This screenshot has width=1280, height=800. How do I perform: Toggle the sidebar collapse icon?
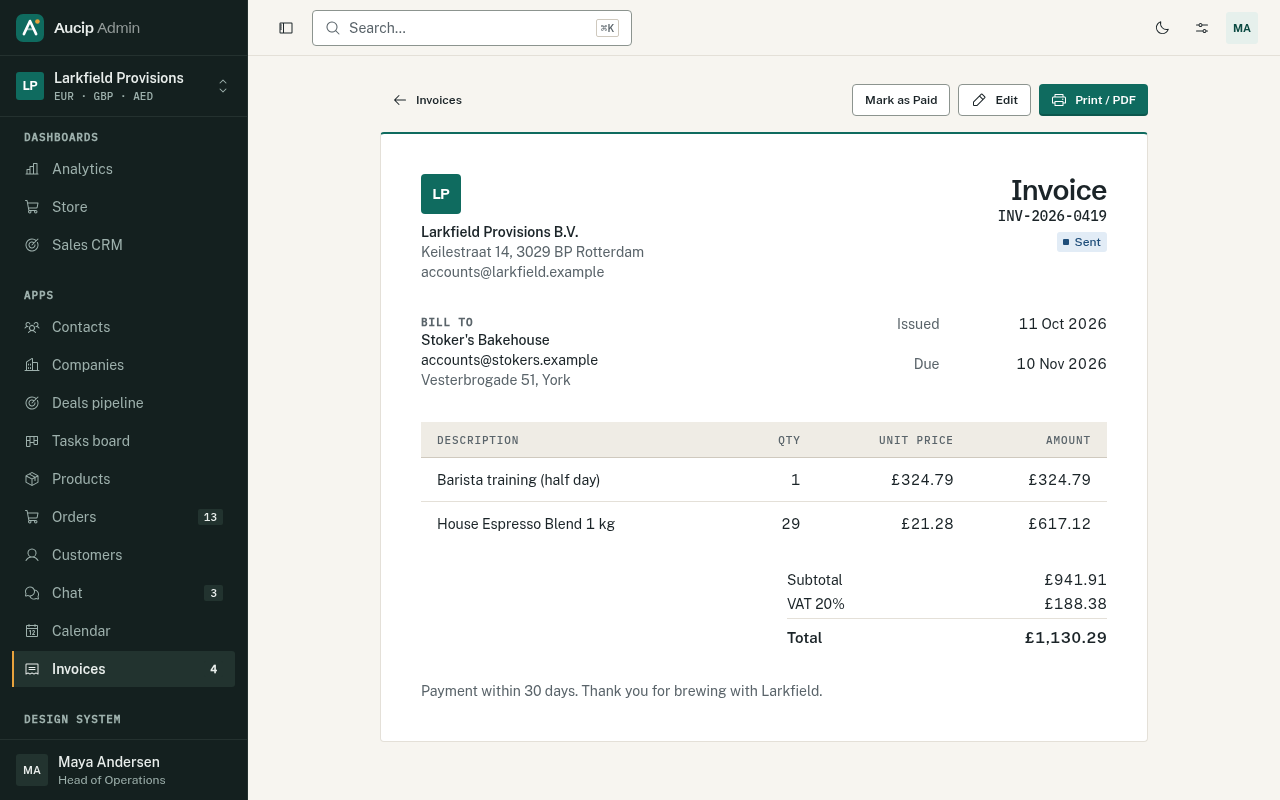click(x=286, y=28)
